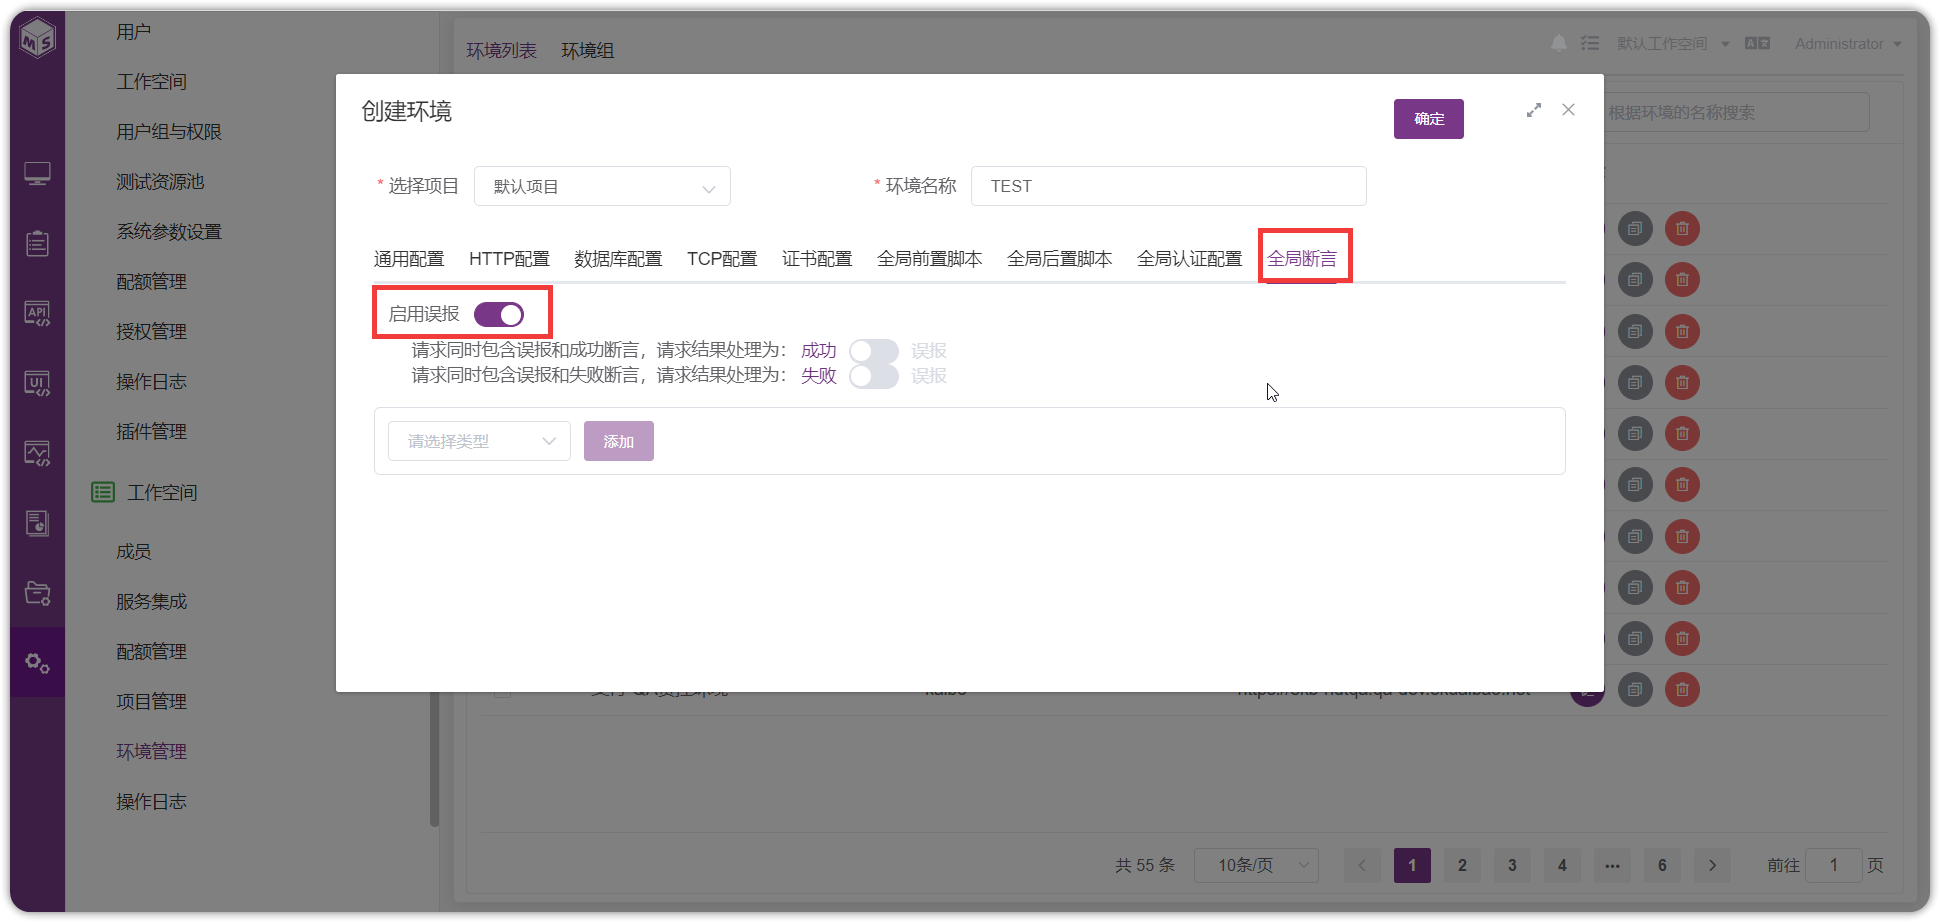The width and height of the screenshot is (1940, 922).
Task: Click the page jump number input
Action: [x=1834, y=865]
